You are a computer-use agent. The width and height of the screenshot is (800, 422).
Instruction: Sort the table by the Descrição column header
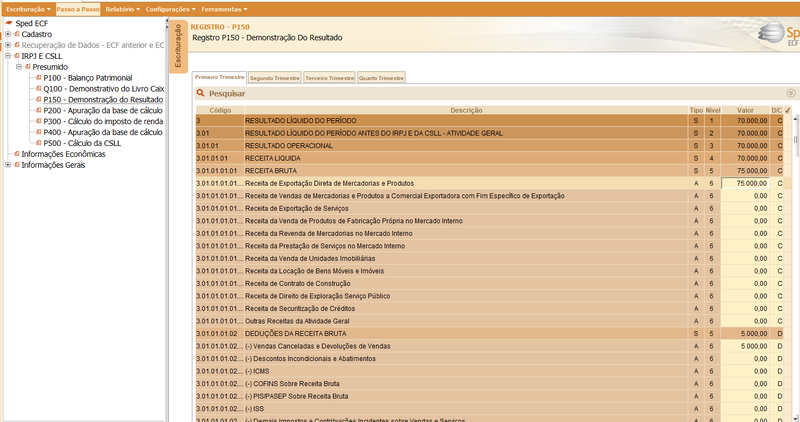point(466,110)
